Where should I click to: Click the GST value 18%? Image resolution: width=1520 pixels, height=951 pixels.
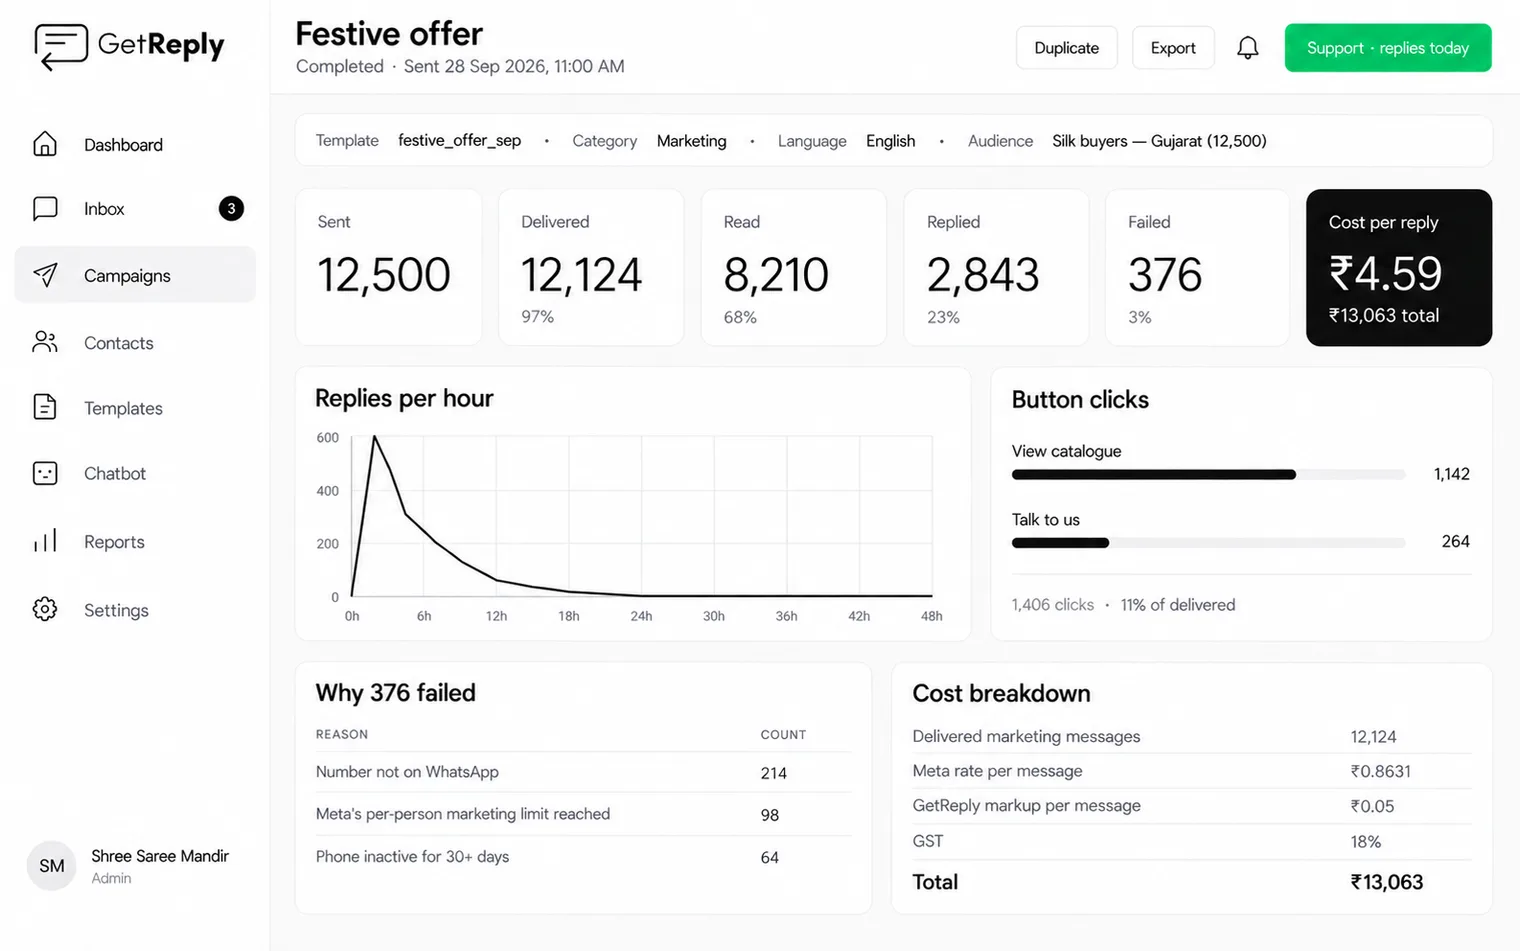click(x=1365, y=842)
